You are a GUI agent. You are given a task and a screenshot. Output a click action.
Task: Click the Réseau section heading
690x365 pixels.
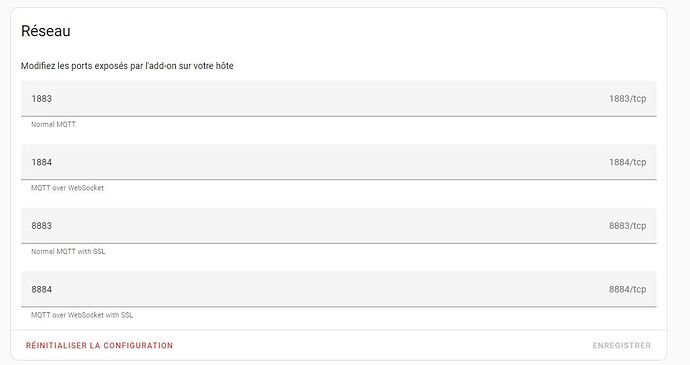tap(46, 31)
